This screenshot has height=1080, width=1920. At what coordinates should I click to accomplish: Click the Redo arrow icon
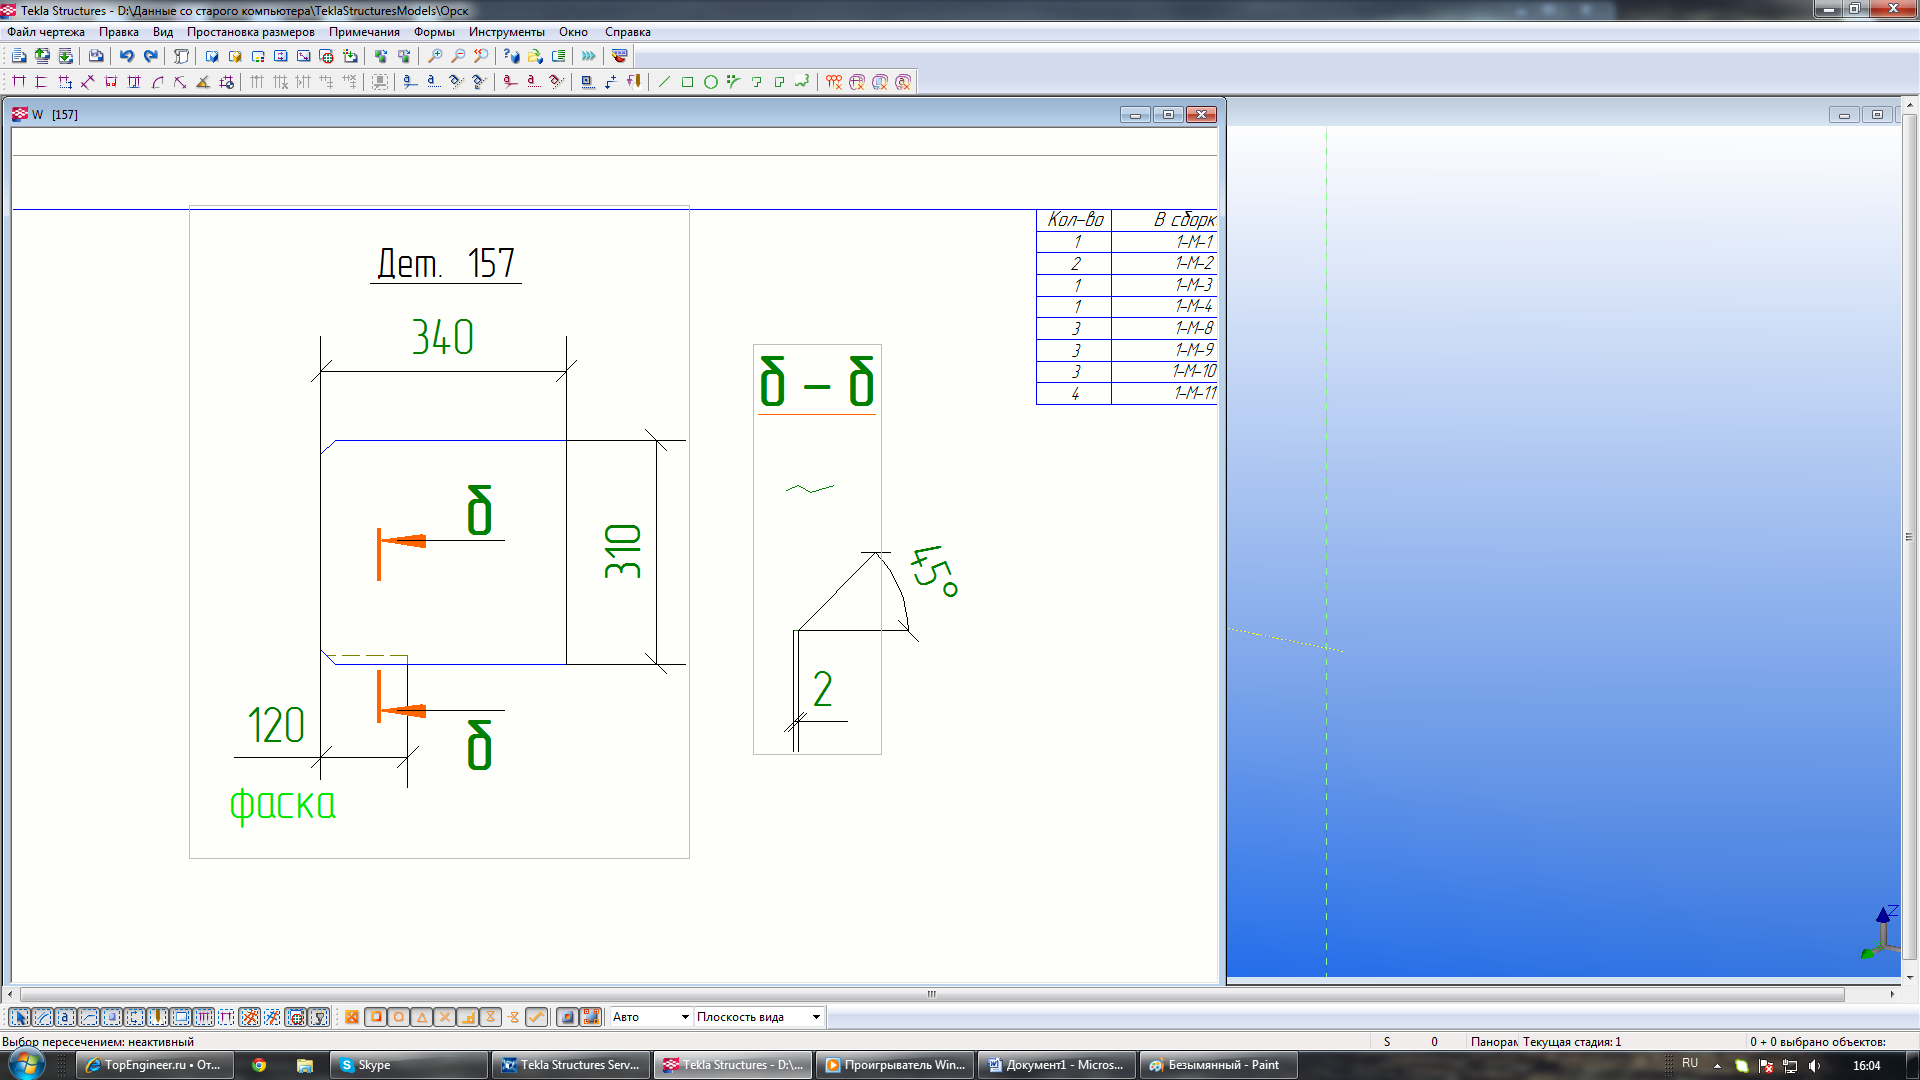point(150,56)
